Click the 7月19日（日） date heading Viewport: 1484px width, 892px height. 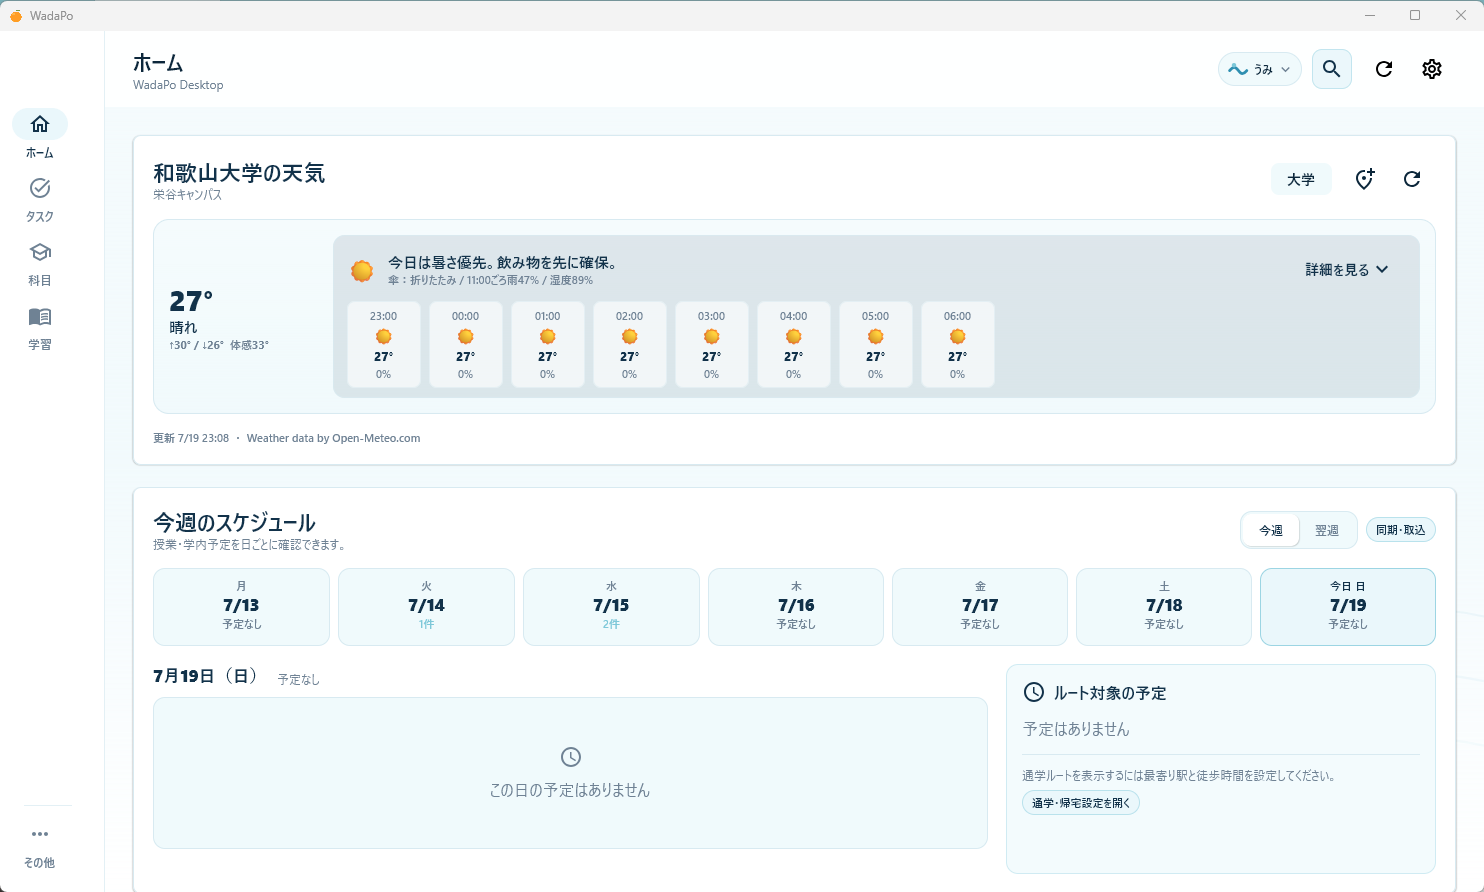(x=206, y=676)
